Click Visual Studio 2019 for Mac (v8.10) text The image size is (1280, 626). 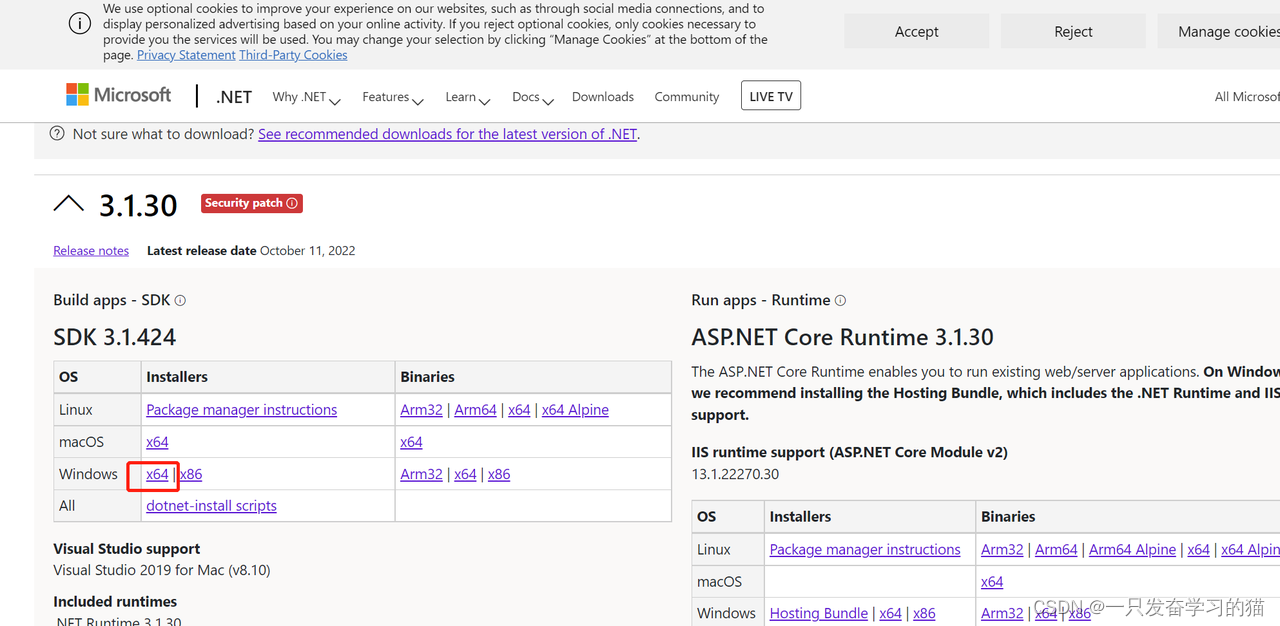coord(162,570)
